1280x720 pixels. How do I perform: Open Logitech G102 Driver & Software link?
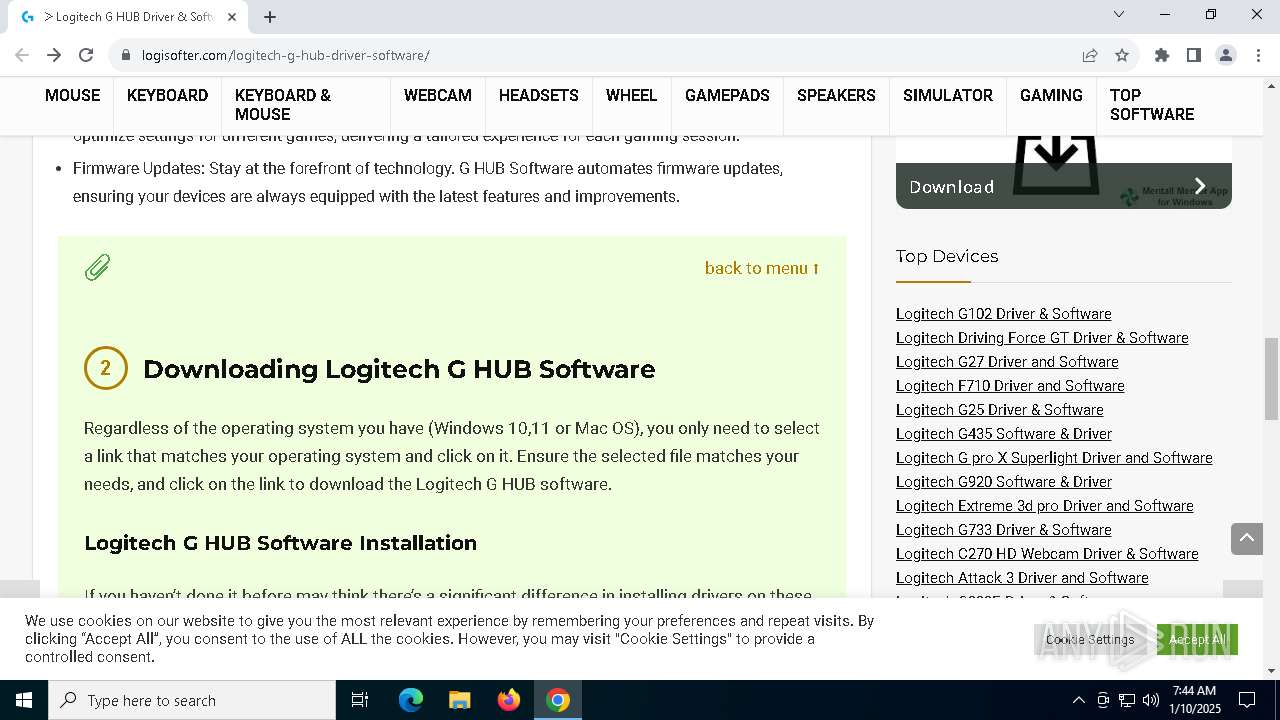click(x=1003, y=314)
